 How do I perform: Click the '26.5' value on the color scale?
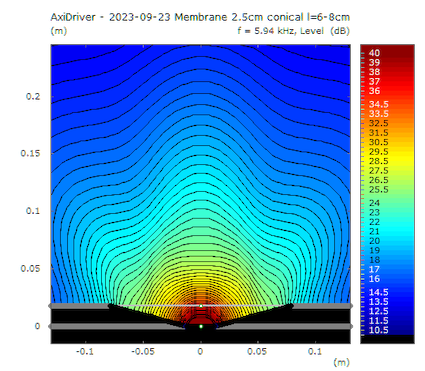pyautogui.click(x=378, y=180)
